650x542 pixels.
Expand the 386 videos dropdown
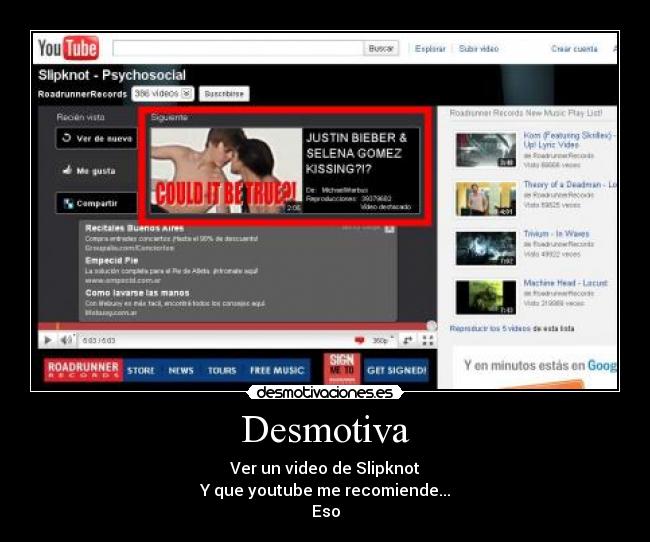point(162,94)
